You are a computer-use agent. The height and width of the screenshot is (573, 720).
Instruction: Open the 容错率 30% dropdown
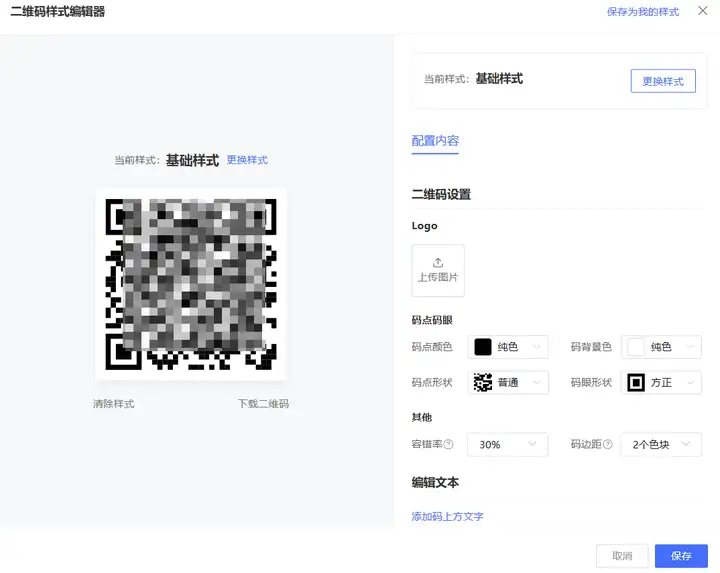pyautogui.click(x=508, y=444)
